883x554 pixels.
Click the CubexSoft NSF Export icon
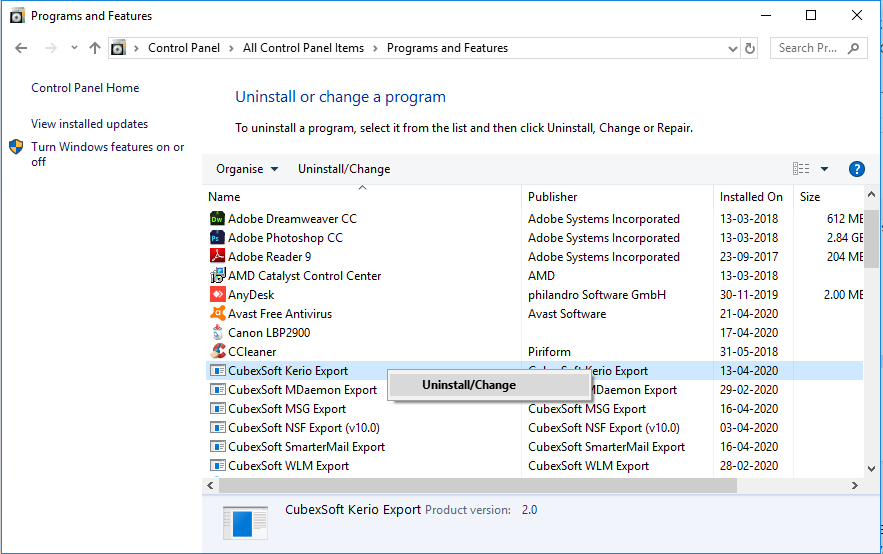pyautogui.click(x=217, y=428)
